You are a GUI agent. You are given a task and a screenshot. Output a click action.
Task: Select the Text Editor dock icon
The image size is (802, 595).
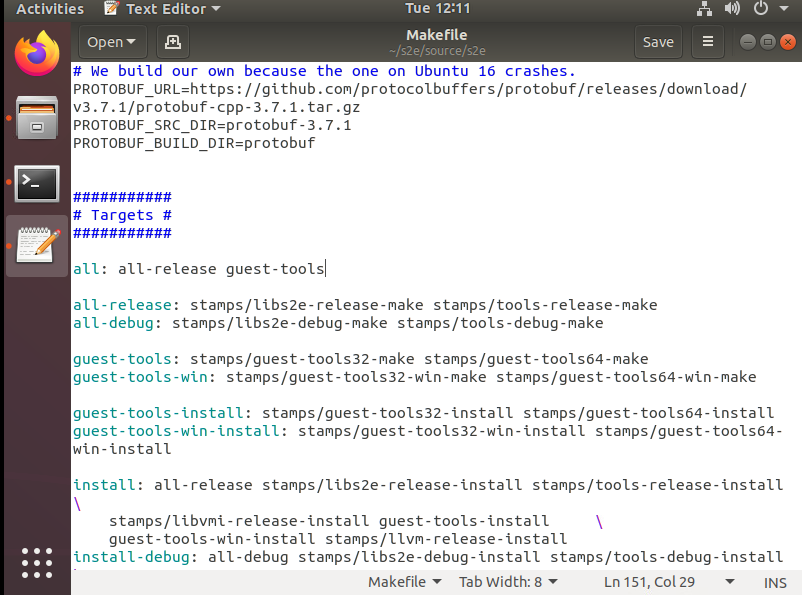37,246
